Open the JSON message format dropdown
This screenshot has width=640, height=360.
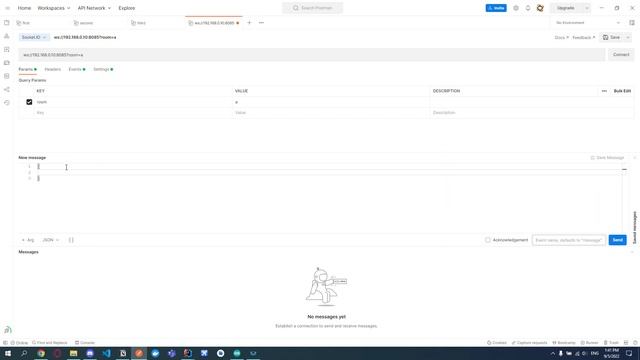51,240
